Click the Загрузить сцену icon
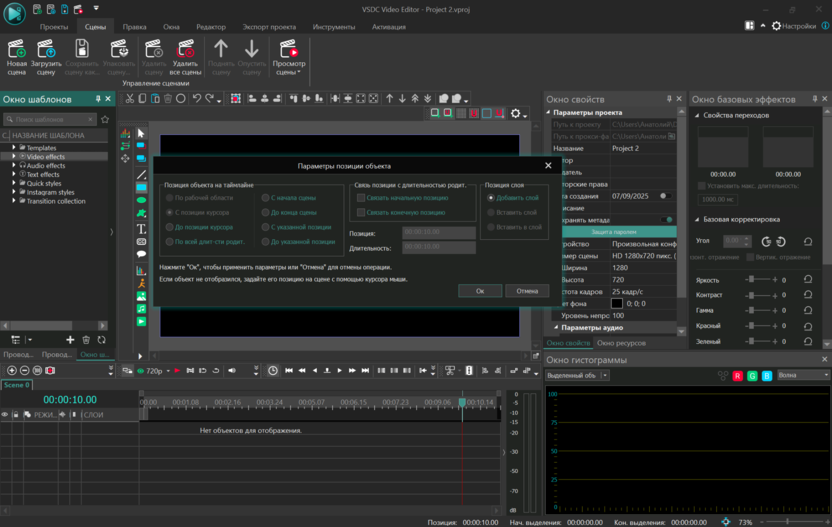The height and width of the screenshot is (527, 832). pos(46,49)
